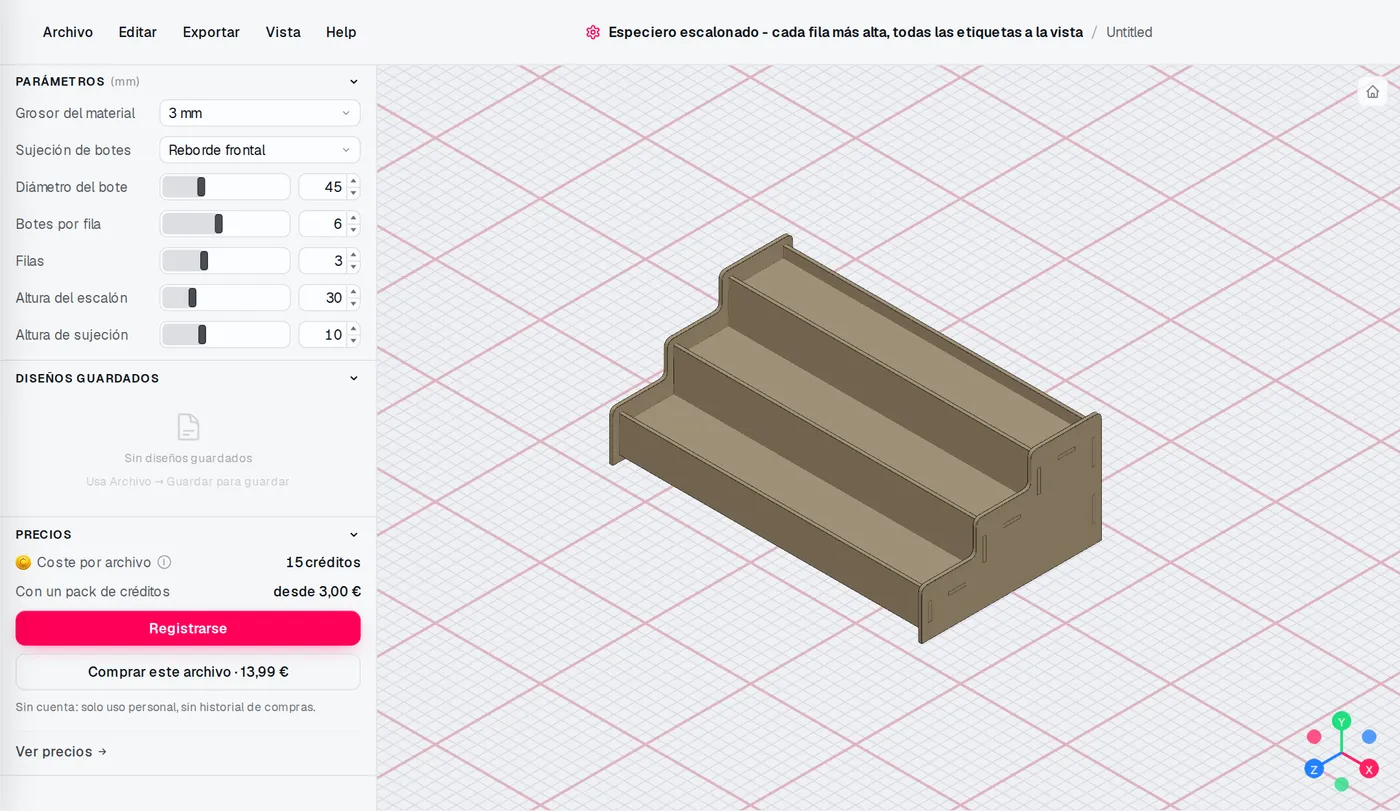Open the Editar menu

[x=138, y=32]
